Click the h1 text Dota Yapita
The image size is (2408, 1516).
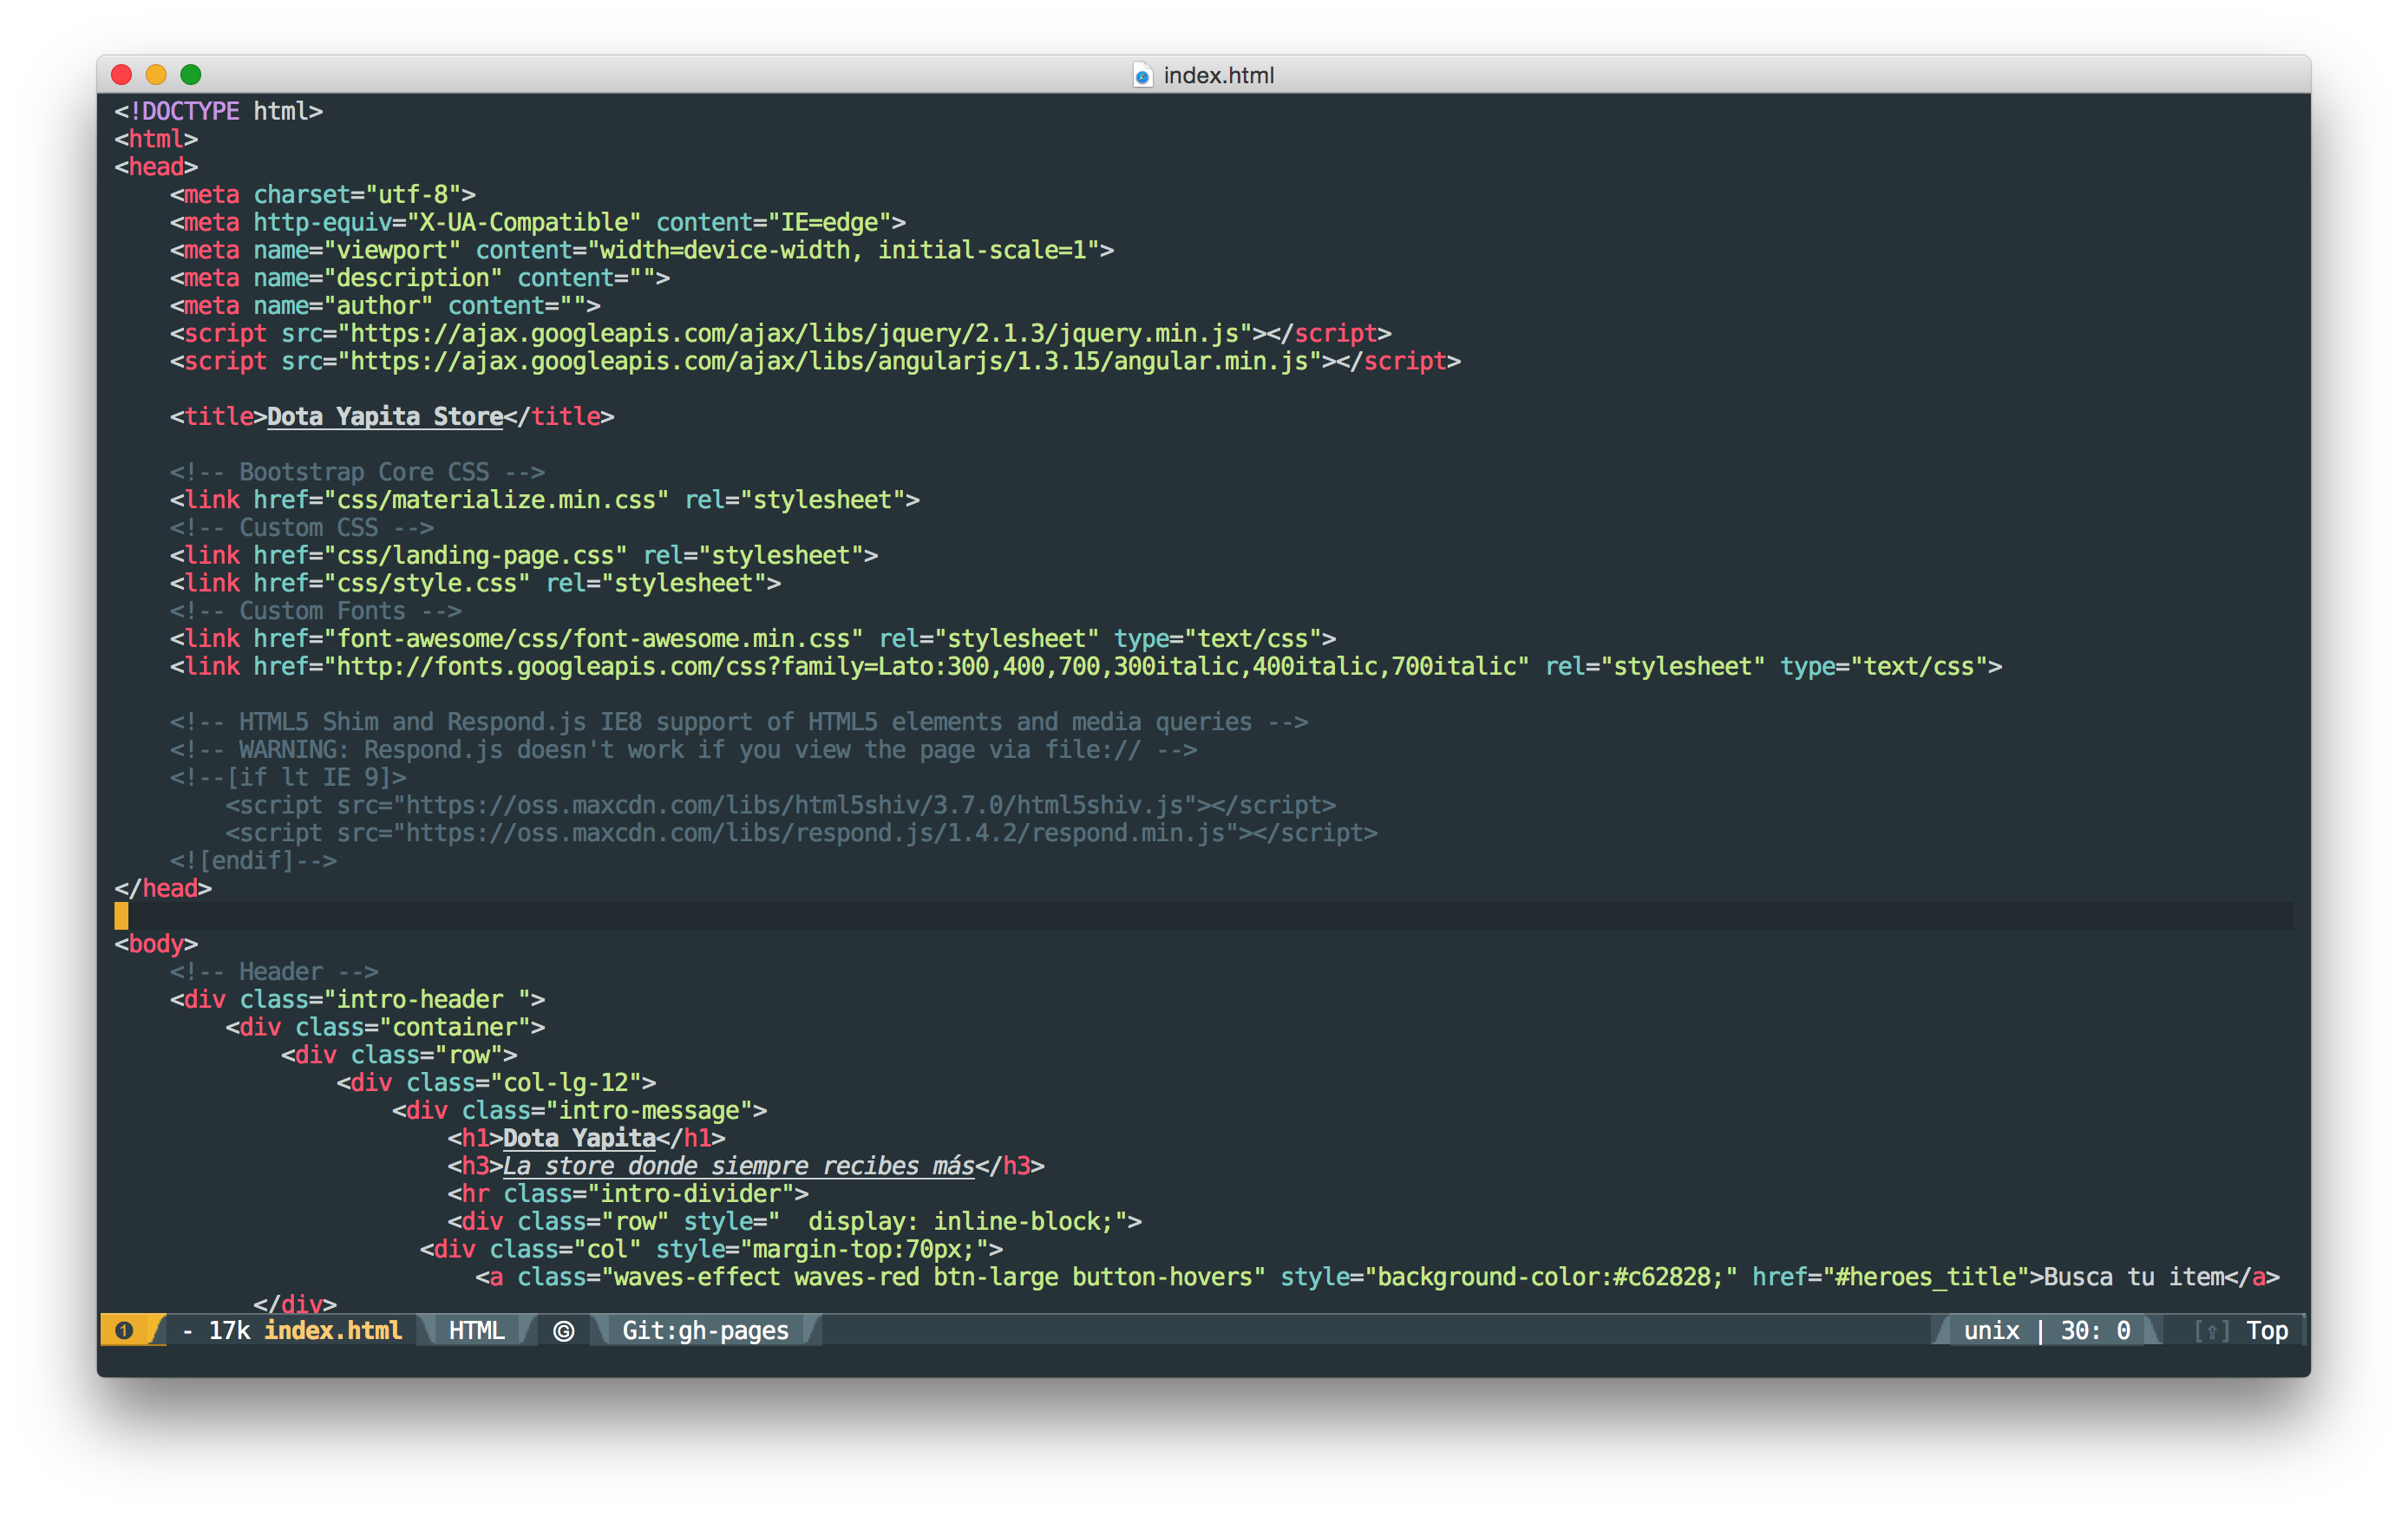click(579, 1138)
